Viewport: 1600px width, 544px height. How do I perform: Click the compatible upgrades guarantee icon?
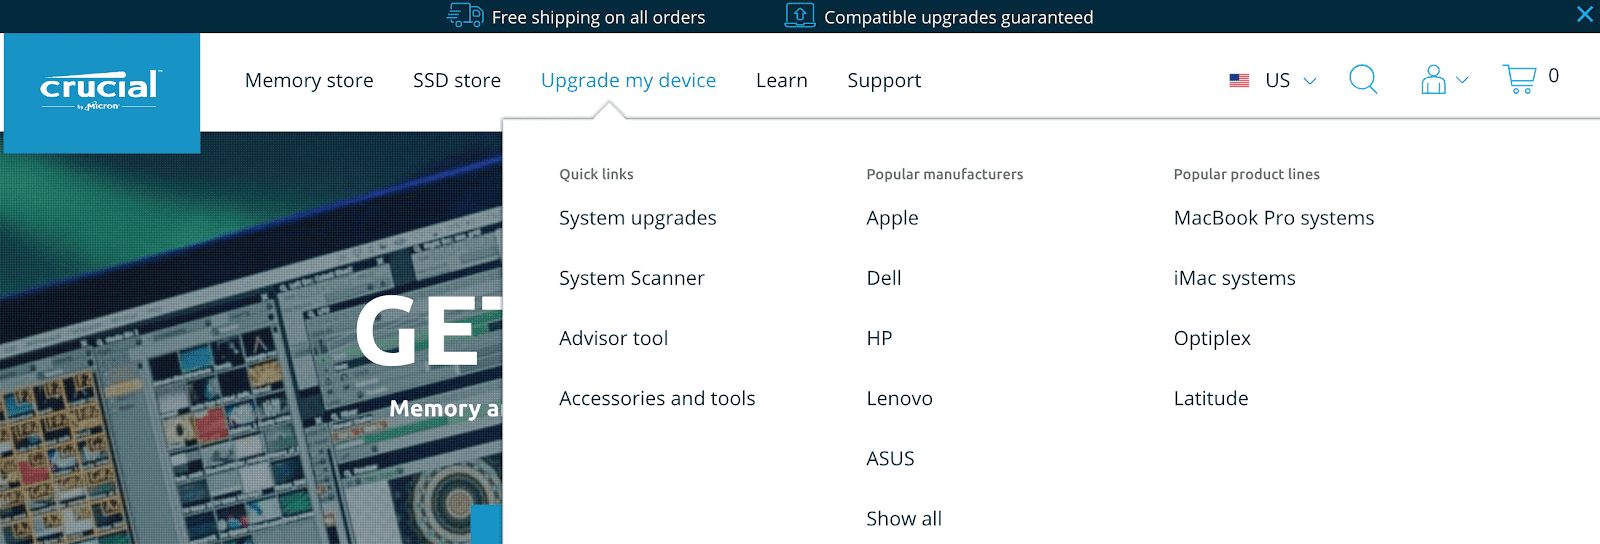[800, 15]
